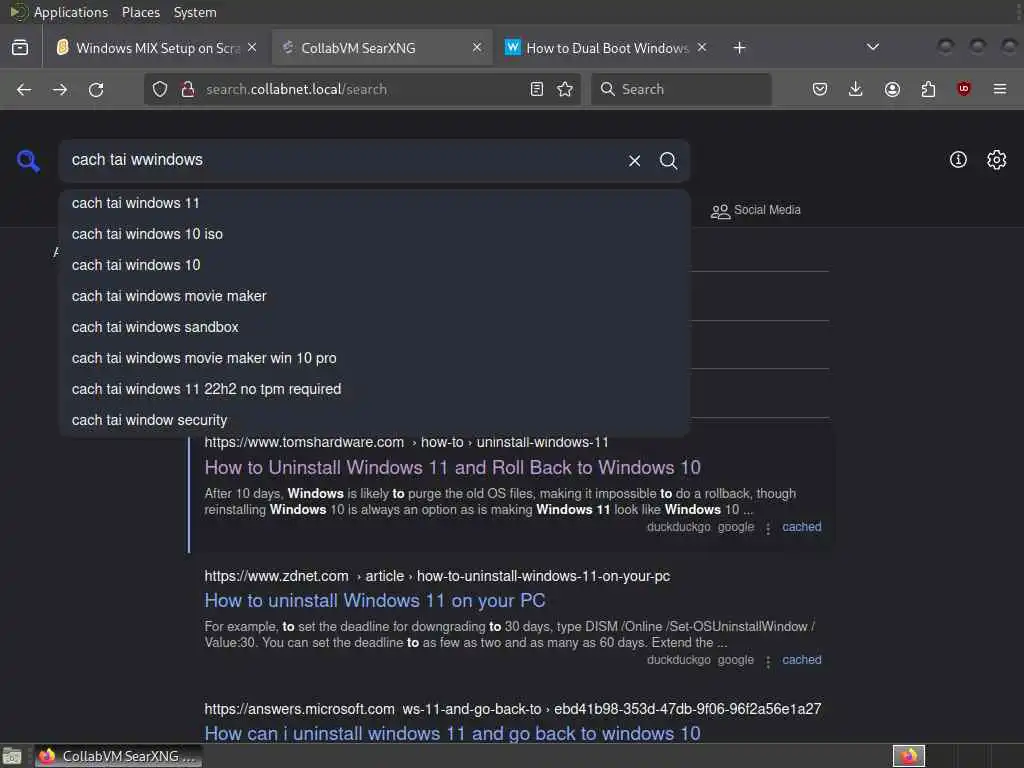Open the Places menu
1024x768 pixels.
(141, 12)
